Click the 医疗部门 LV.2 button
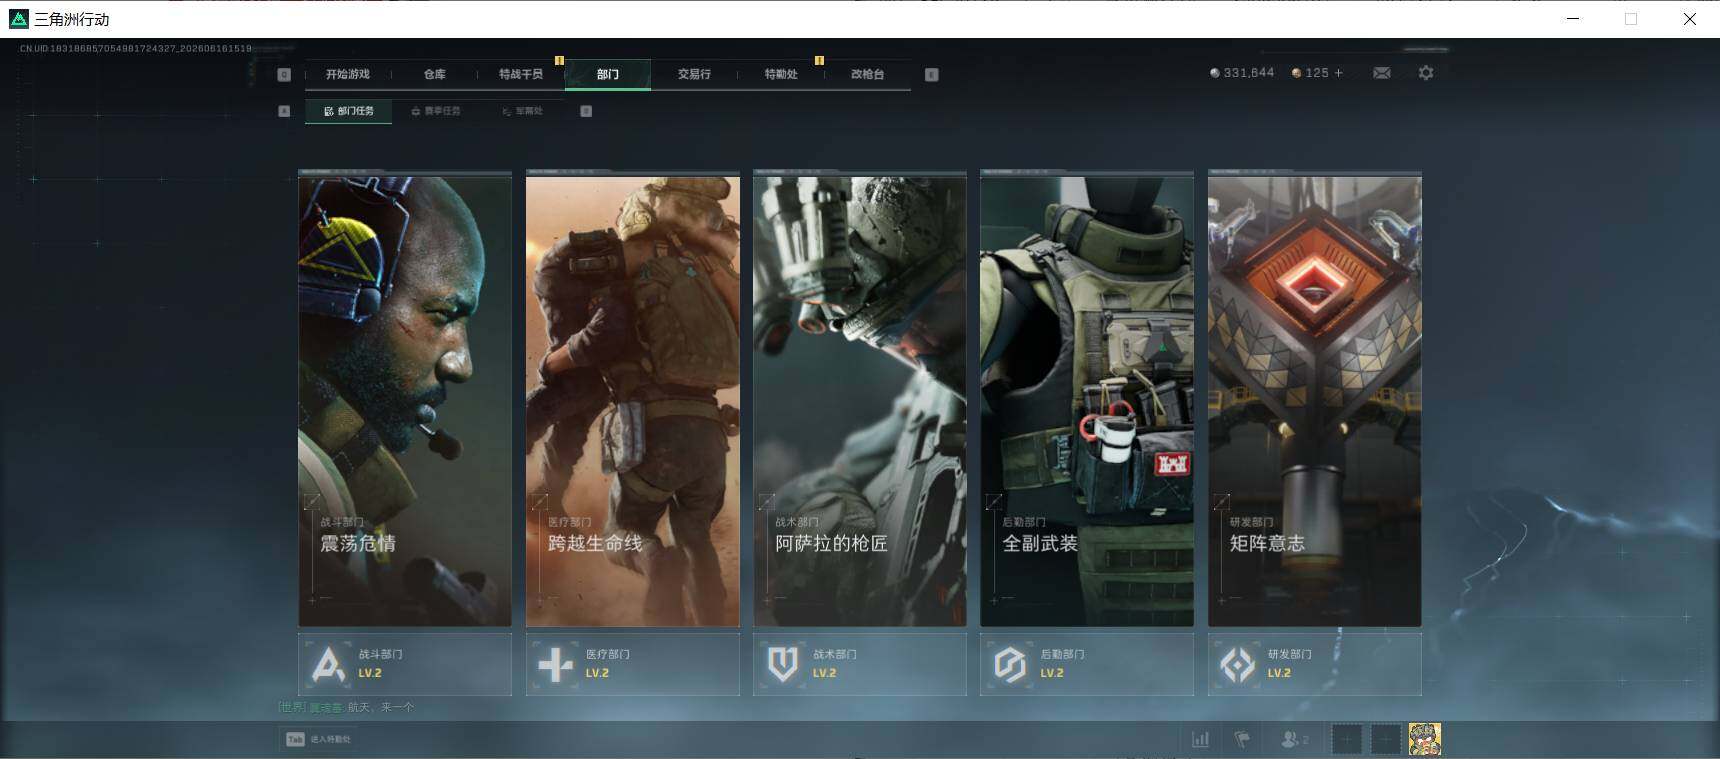This screenshot has height=759, width=1720. pyautogui.click(x=633, y=664)
